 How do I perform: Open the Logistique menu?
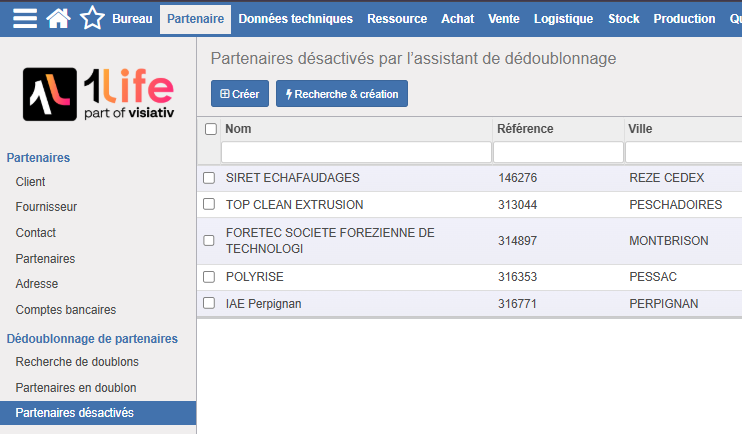(x=563, y=19)
